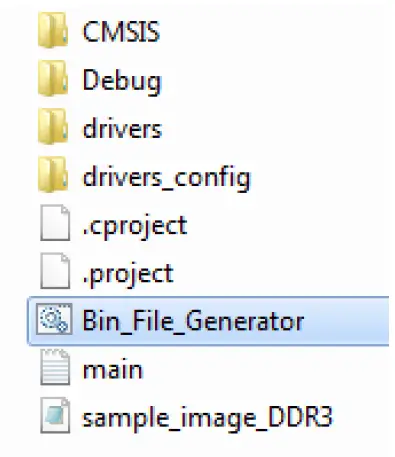Image resolution: width=395 pixels, height=457 pixels.
Task: Select the CMSIS folder name
Action: tap(121, 32)
